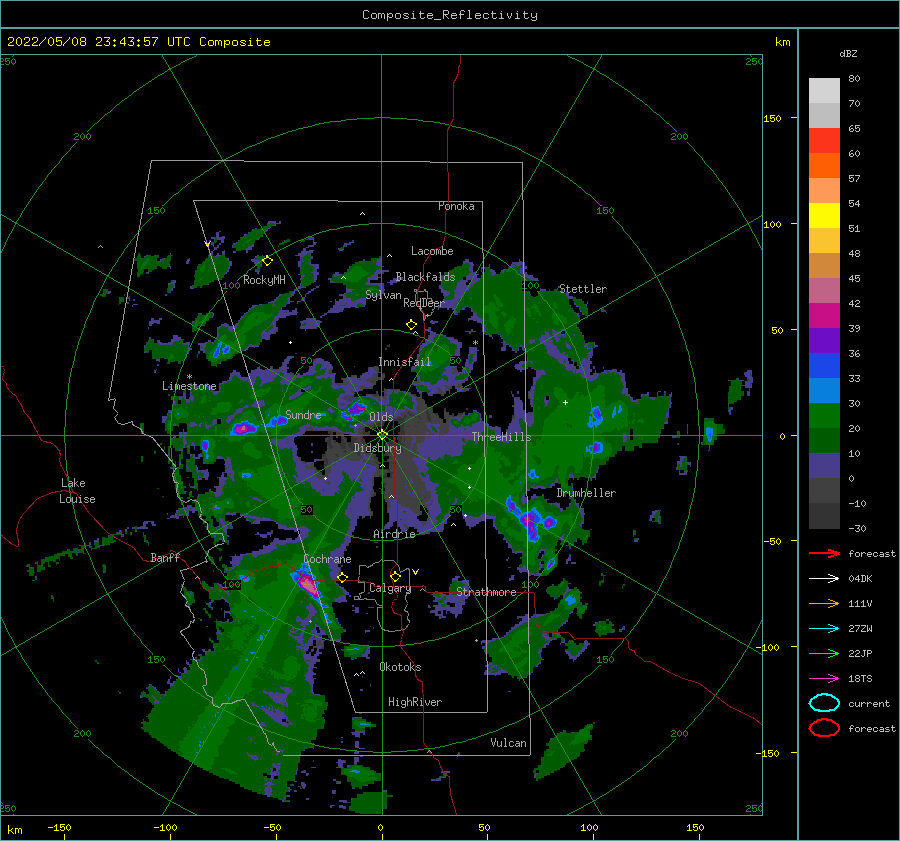Select the red 60–65 dBZ color swatch
The width and height of the screenshot is (900, 841).
(824, 141)
